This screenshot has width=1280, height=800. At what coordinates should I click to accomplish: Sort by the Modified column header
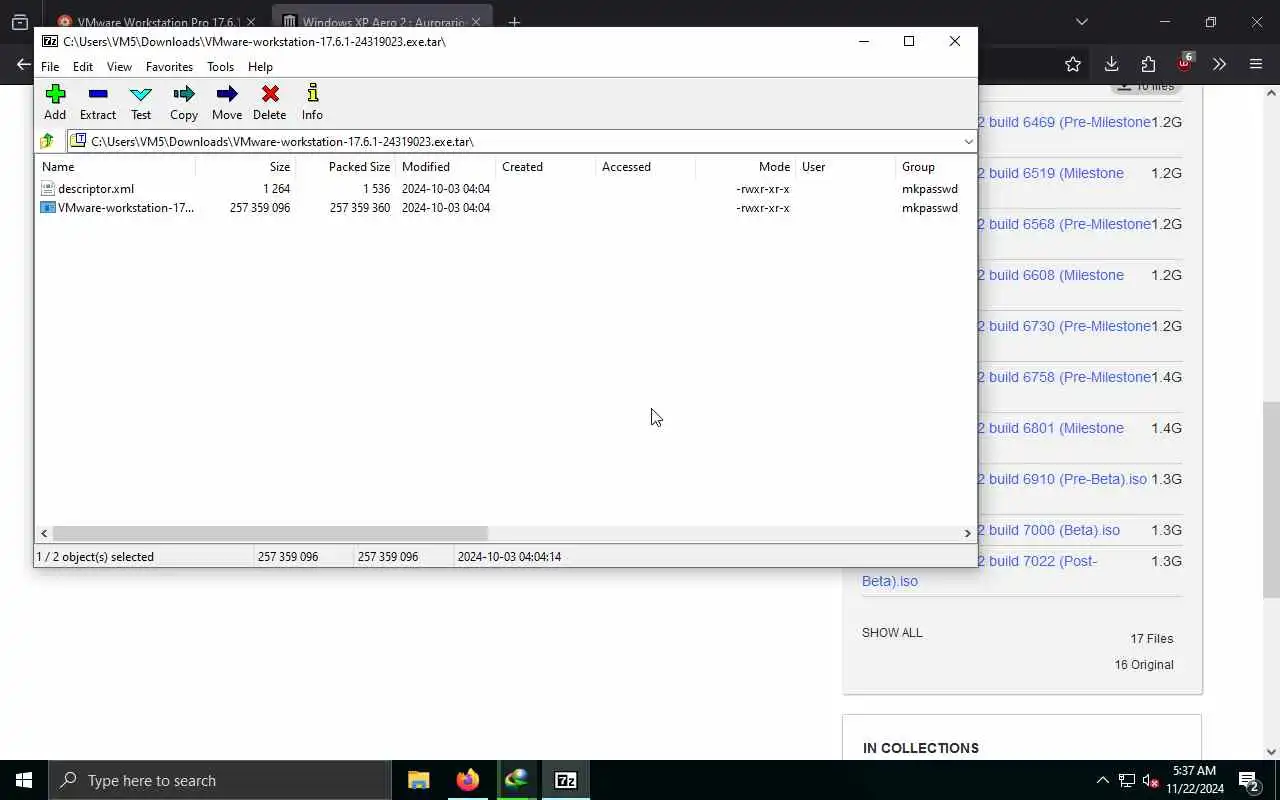[446, 167]
